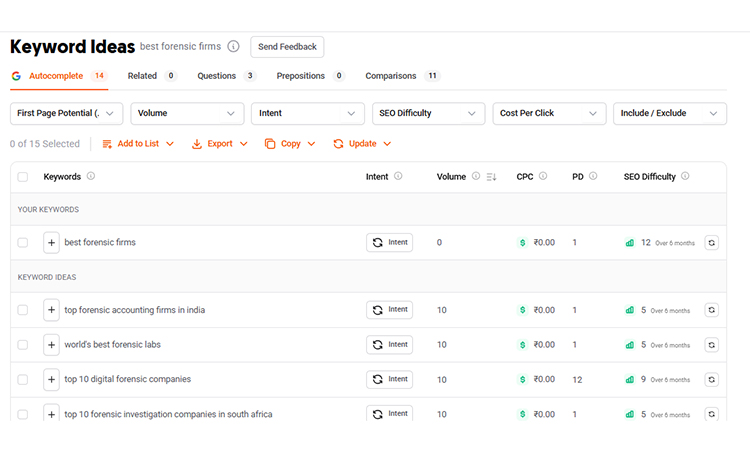
Task: Load Intent for 'world's best forensic labs'
Action: click(389, 345)
